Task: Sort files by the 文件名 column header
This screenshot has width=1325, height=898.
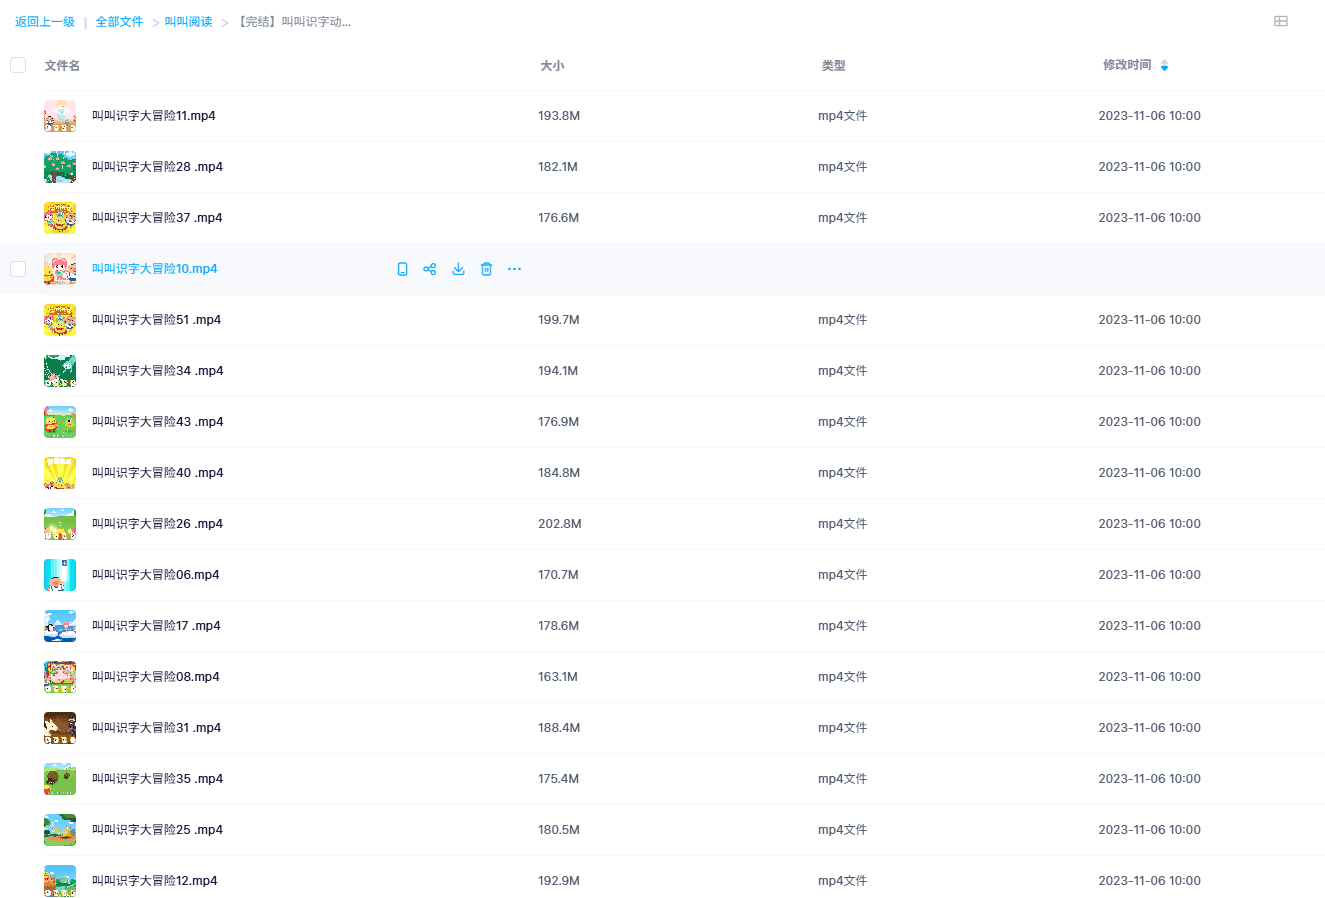Action: (x=62, y=66)
